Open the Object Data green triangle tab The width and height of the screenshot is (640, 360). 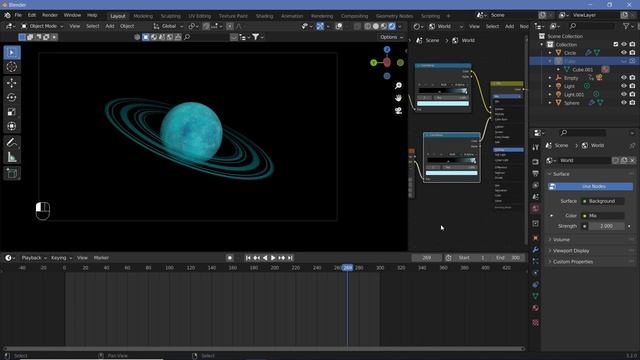[536, 296]
